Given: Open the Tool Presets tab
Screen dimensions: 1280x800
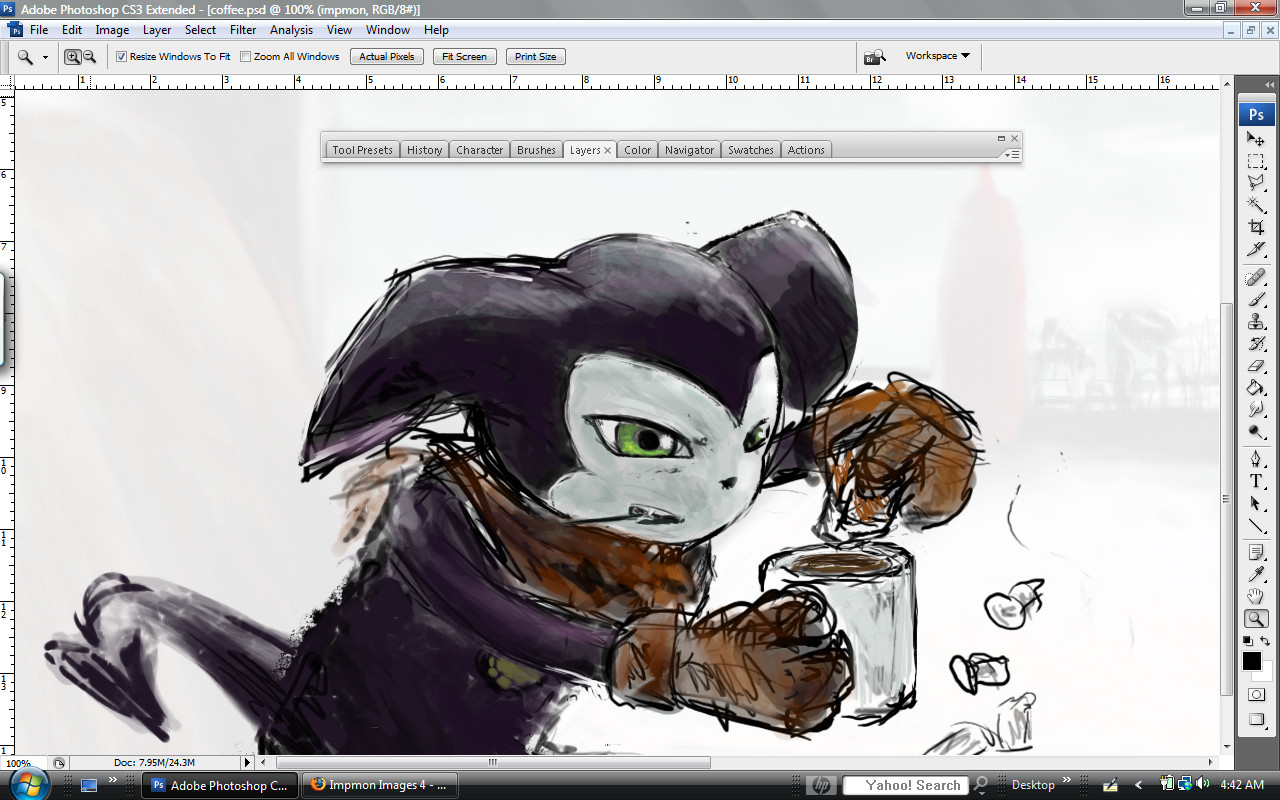Looking at the screenshot, I should (x=362, y=150).
